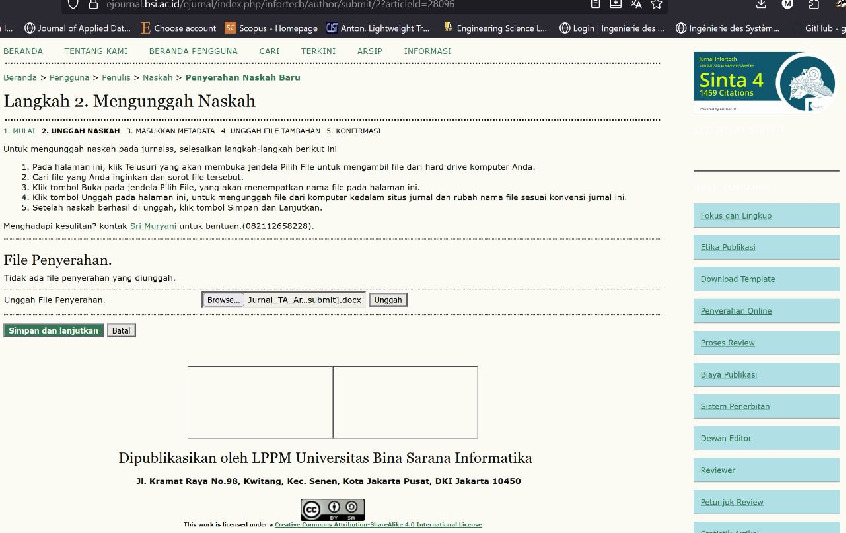Click the Naskah breadcrumb link
Image resolution: width=846 pixels, height=533 pixels.
click(x=157, y=77)
